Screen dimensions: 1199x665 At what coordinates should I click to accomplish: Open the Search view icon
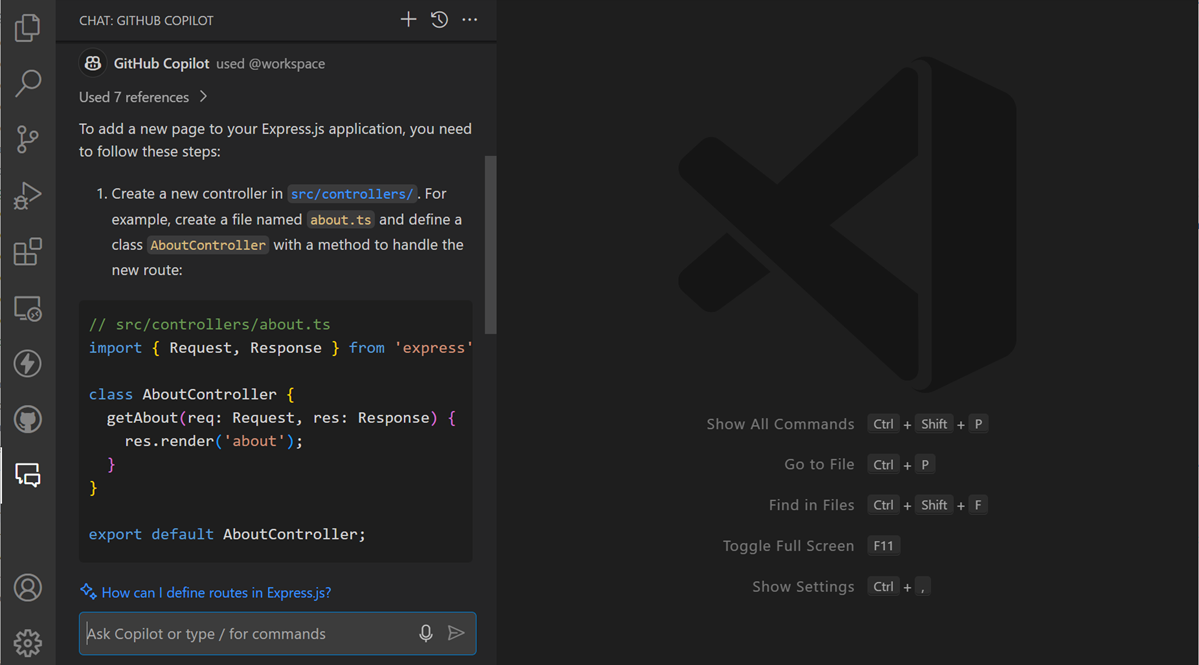click(x=28, y=83)
